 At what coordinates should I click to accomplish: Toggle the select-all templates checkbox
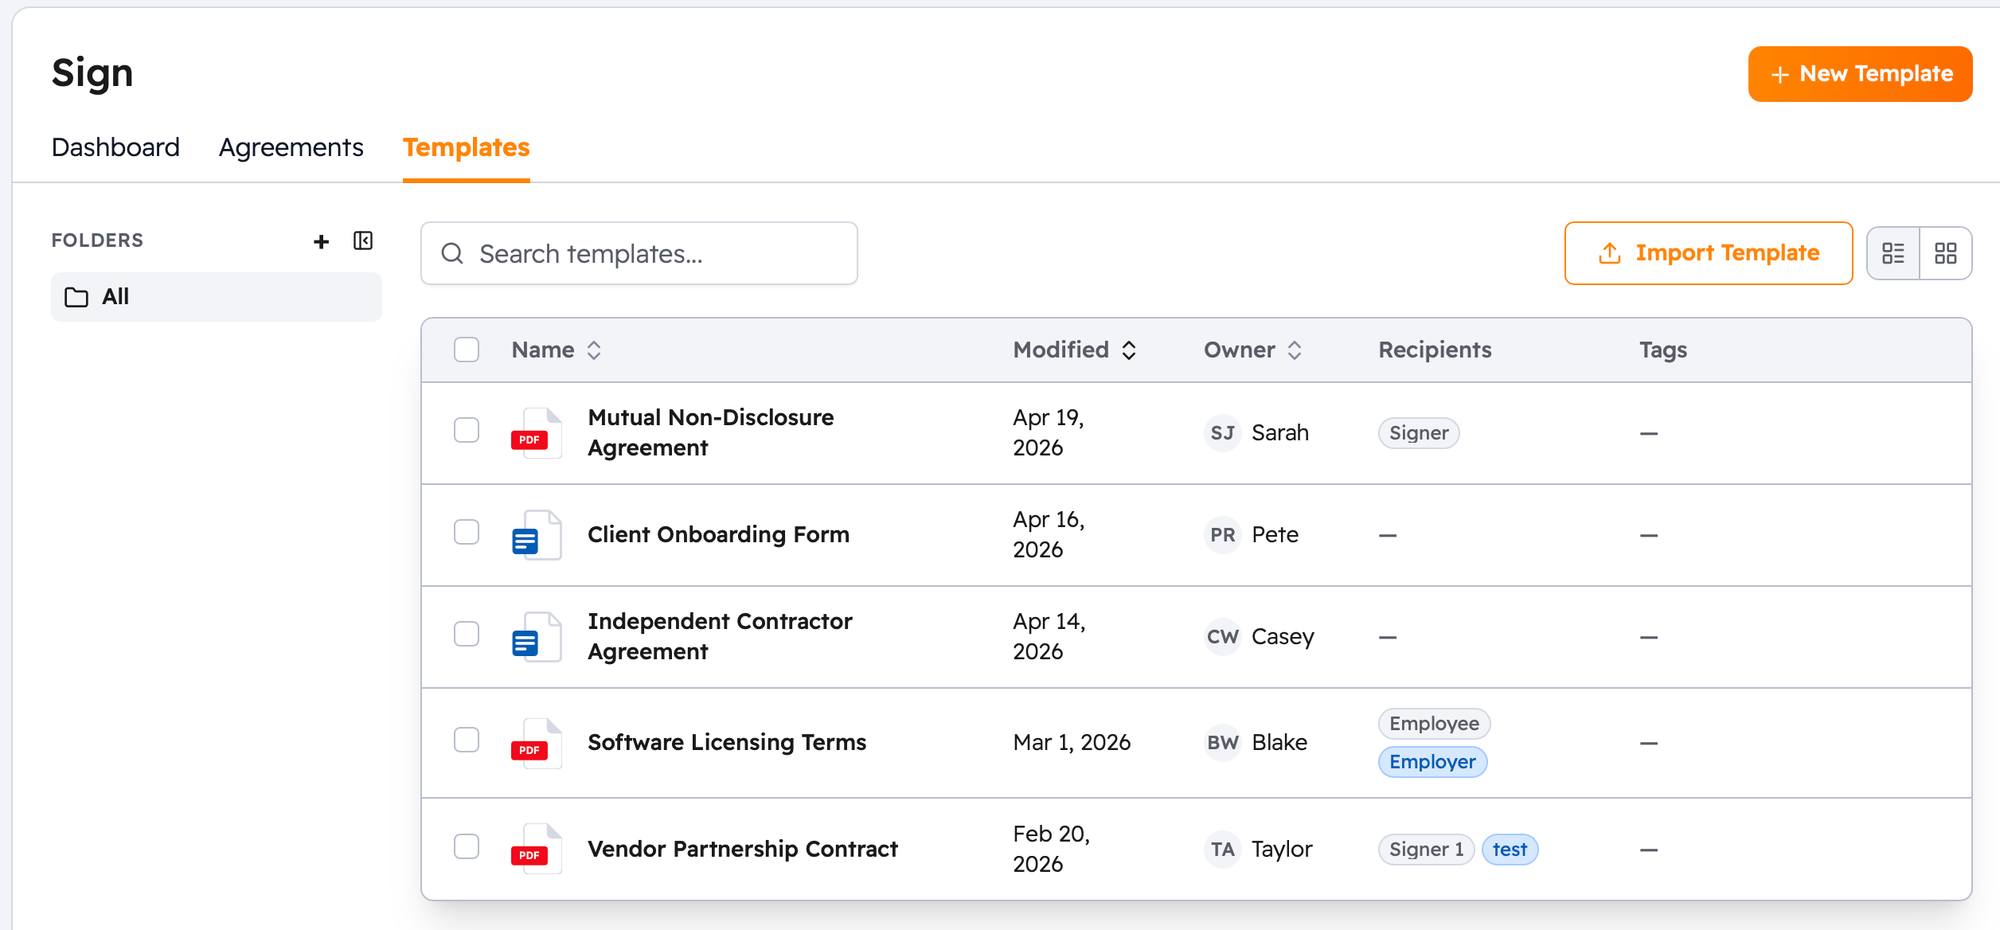point(466,350)
